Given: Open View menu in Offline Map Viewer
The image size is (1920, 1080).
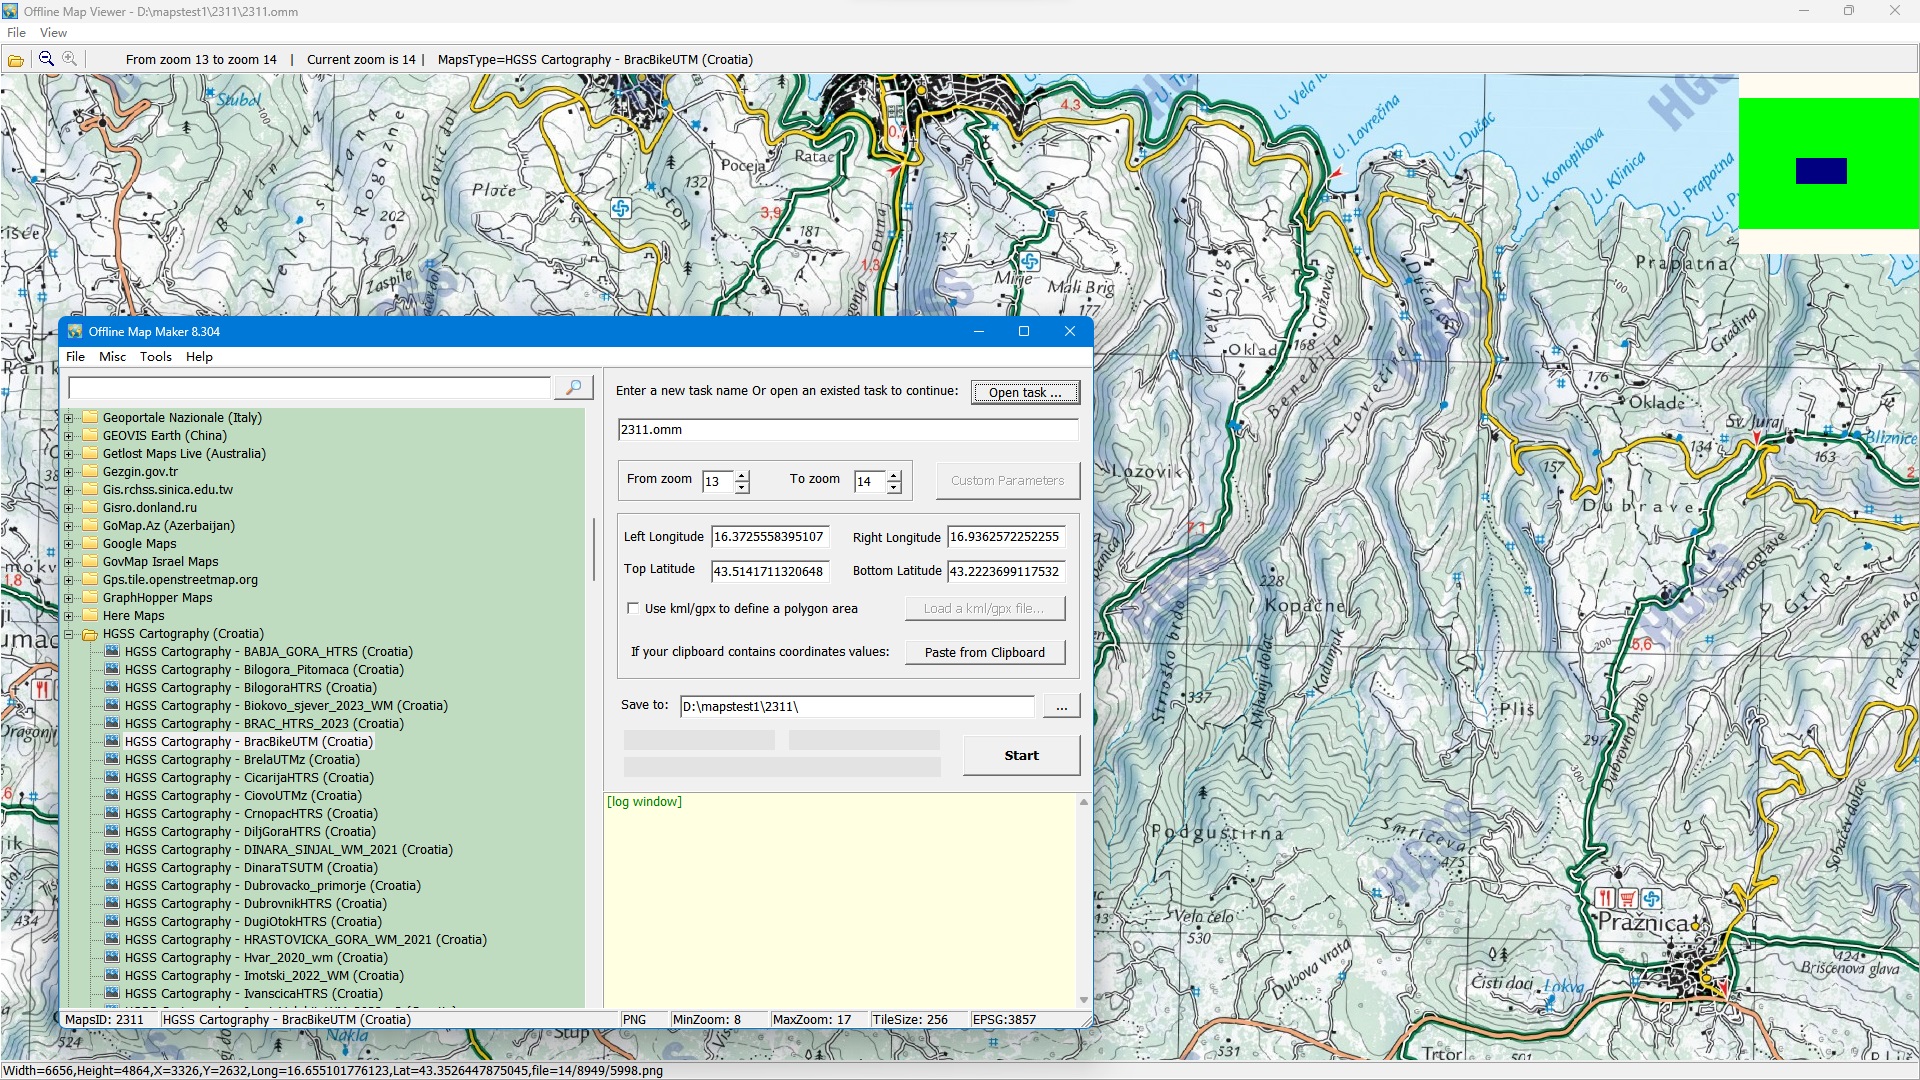Looking at the screenshot, I should 53,33.
